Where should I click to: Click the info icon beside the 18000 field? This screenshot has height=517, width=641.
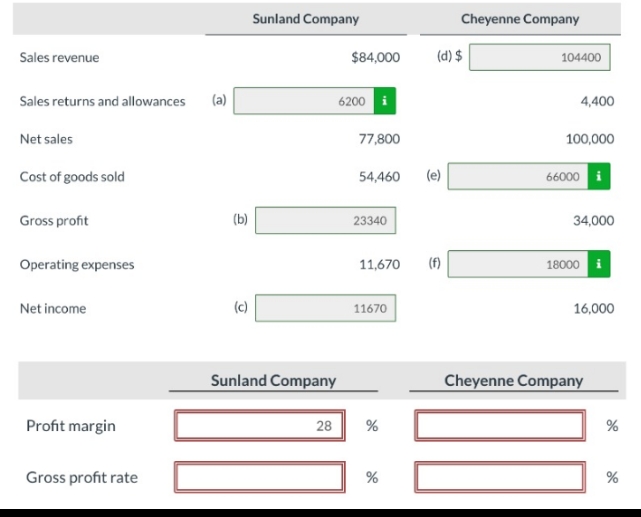pos(598,265)
